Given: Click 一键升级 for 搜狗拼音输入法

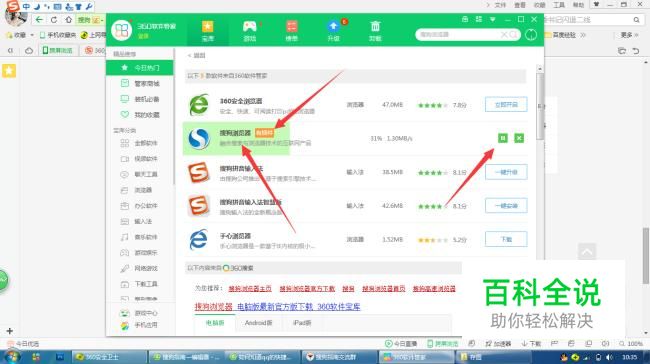Looking at the screenshot, I should tap(506, 172).
